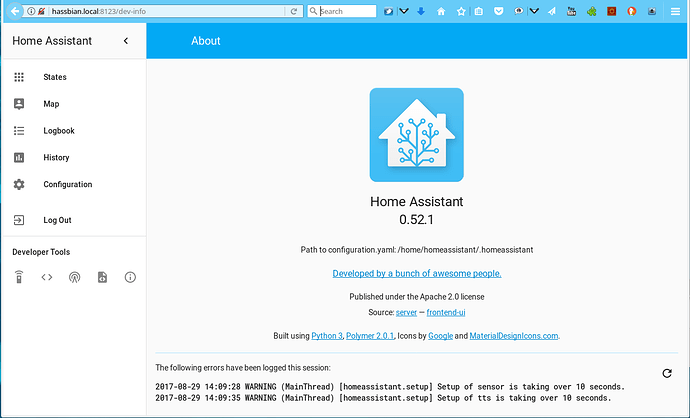The width and height of the screenshot is (690, 418).
Task: Open History in the sidebar
Action: [74, 158]
